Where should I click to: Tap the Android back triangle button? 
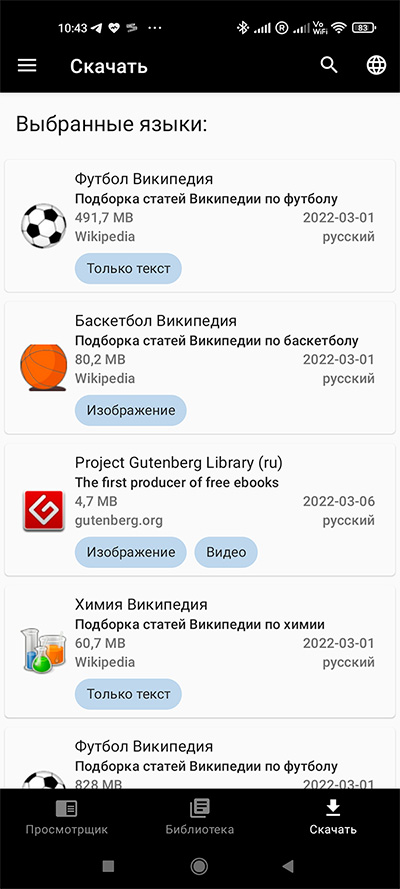tap(288, 866)
